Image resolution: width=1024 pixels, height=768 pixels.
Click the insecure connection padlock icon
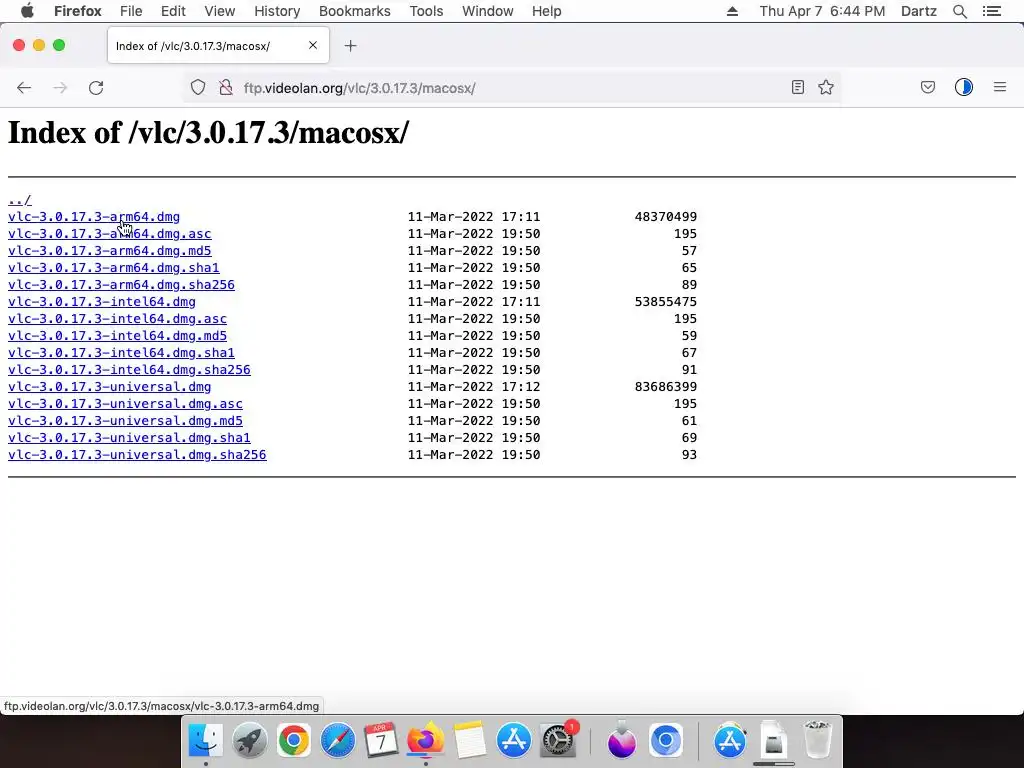click(226, 88)
